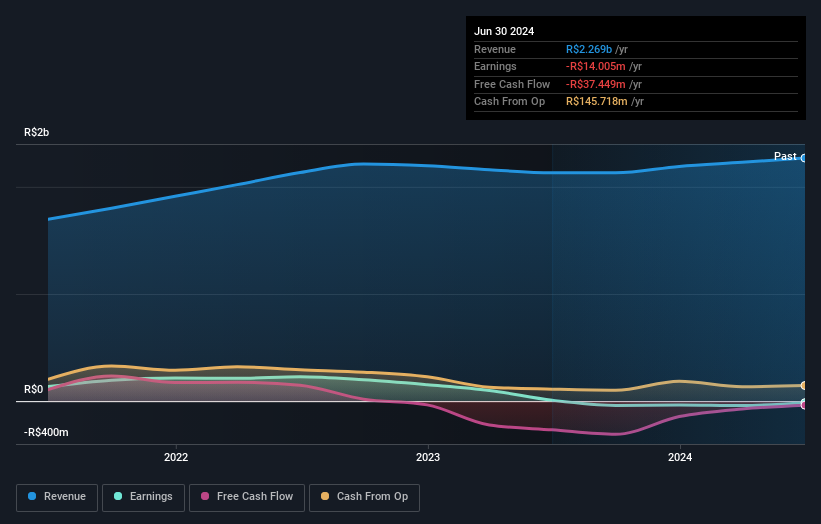Click the teal Earnings legend dot

tap(118, 496)
